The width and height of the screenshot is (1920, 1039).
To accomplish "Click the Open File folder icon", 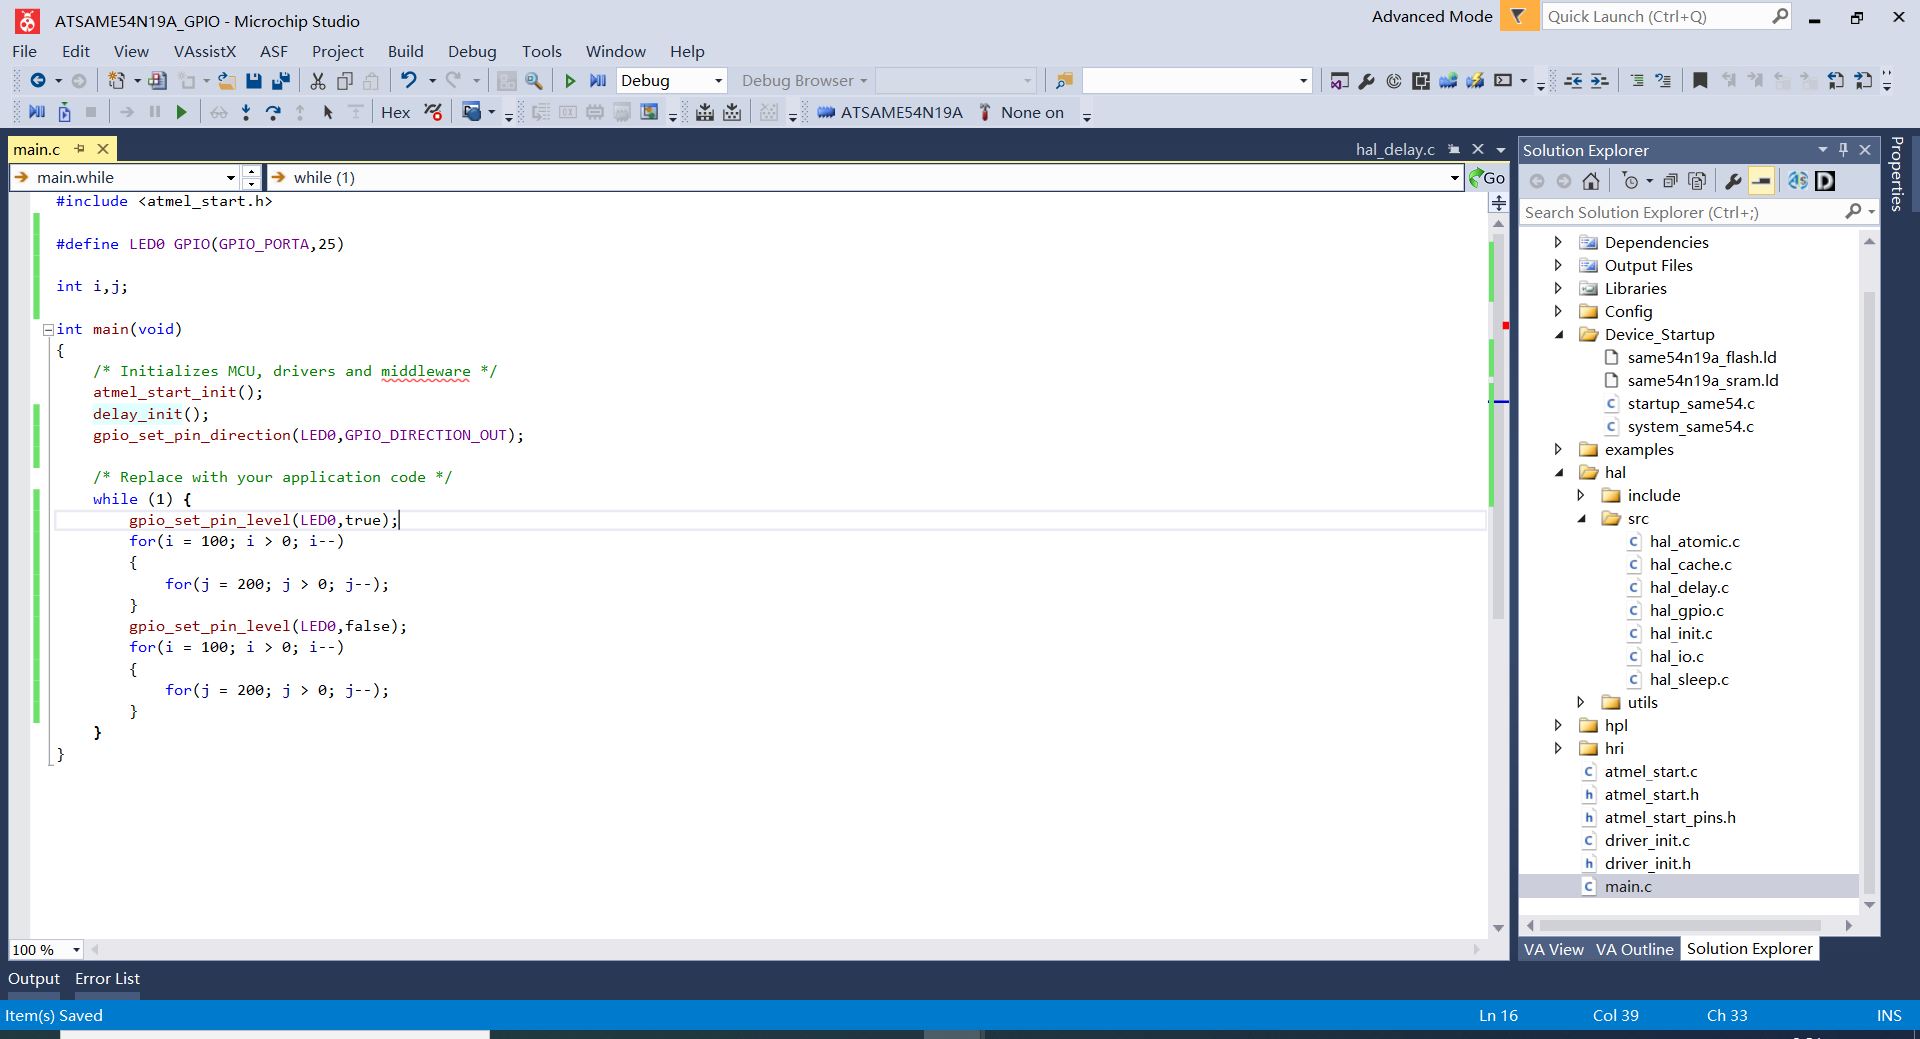I will pyautogui.click(x=227, y=81).
